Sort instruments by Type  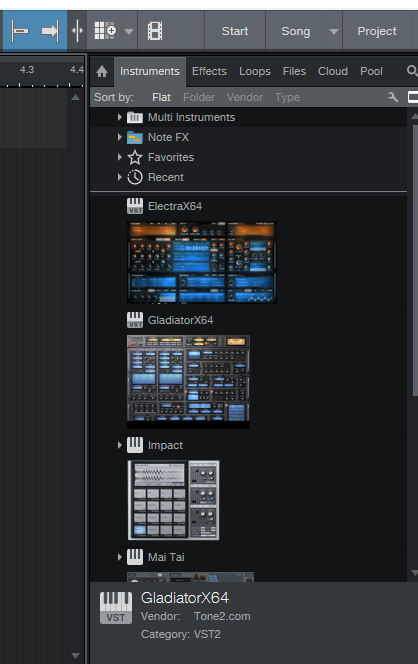click(287, 97)
